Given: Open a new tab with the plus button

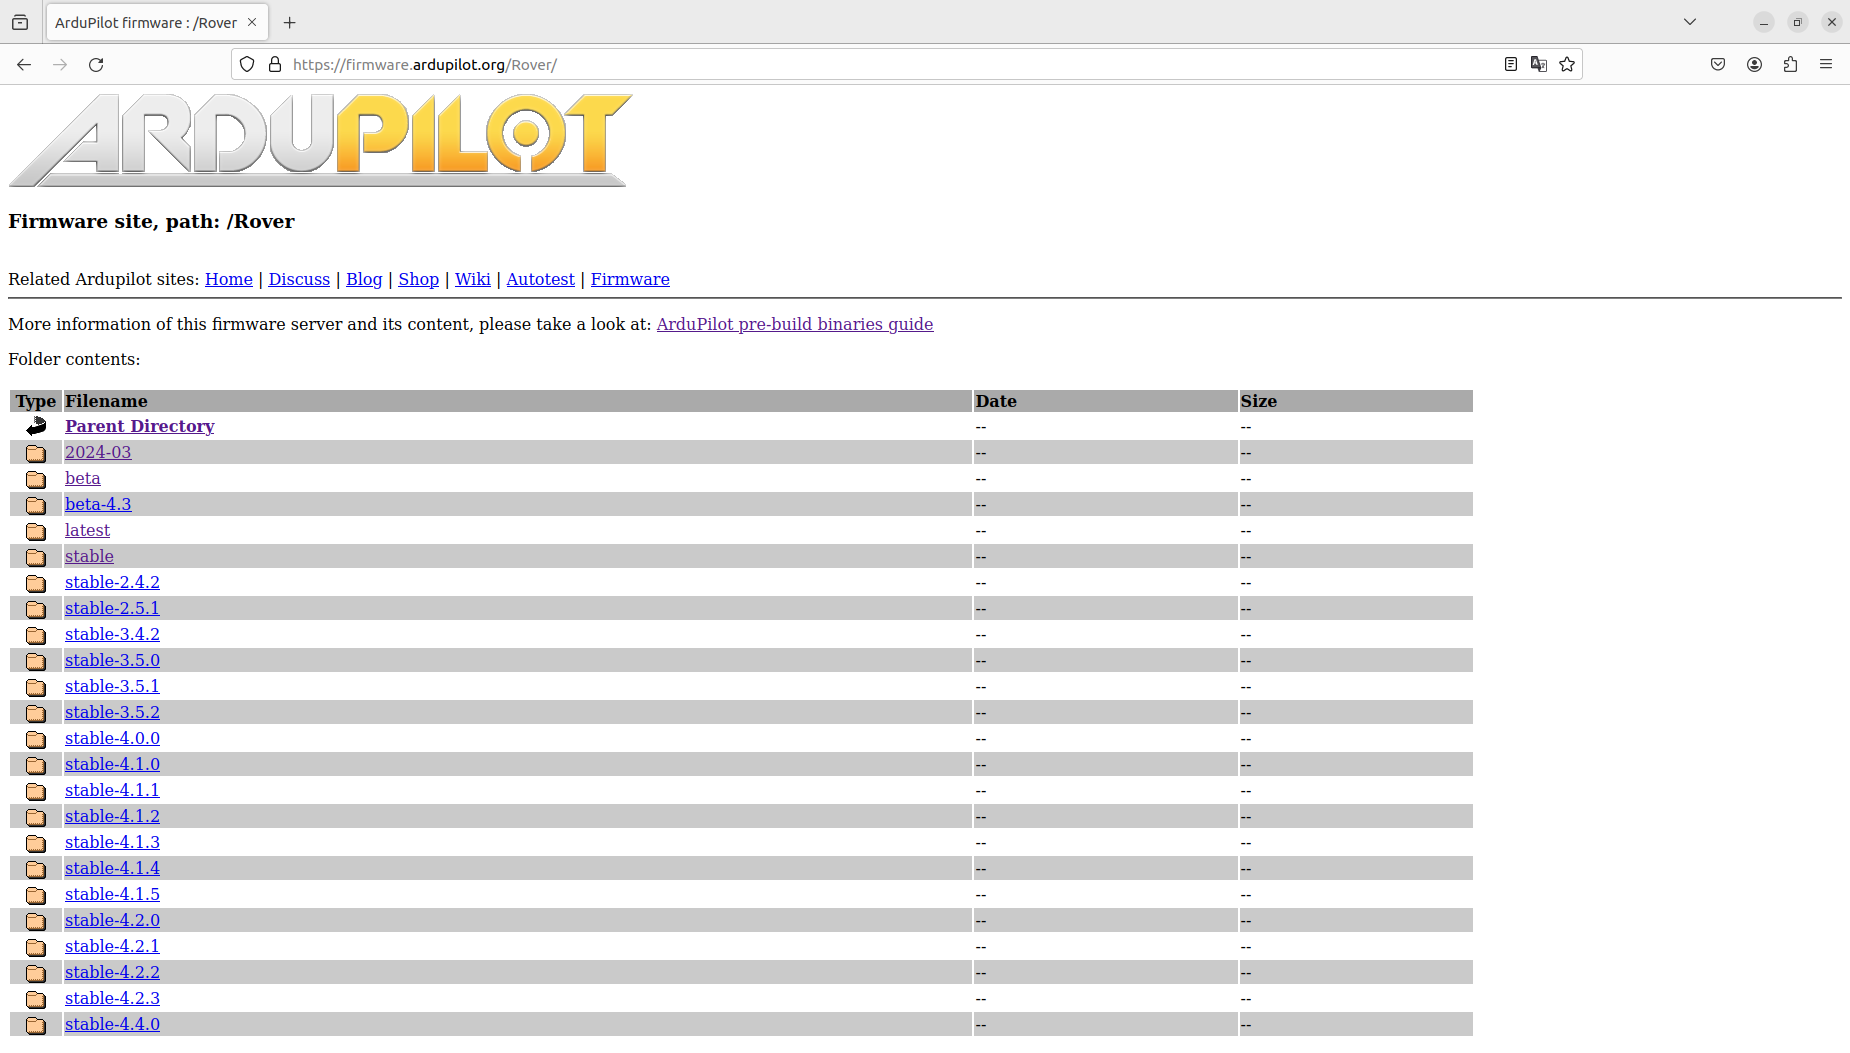Looking at the screenshot, I should point(290,22).
